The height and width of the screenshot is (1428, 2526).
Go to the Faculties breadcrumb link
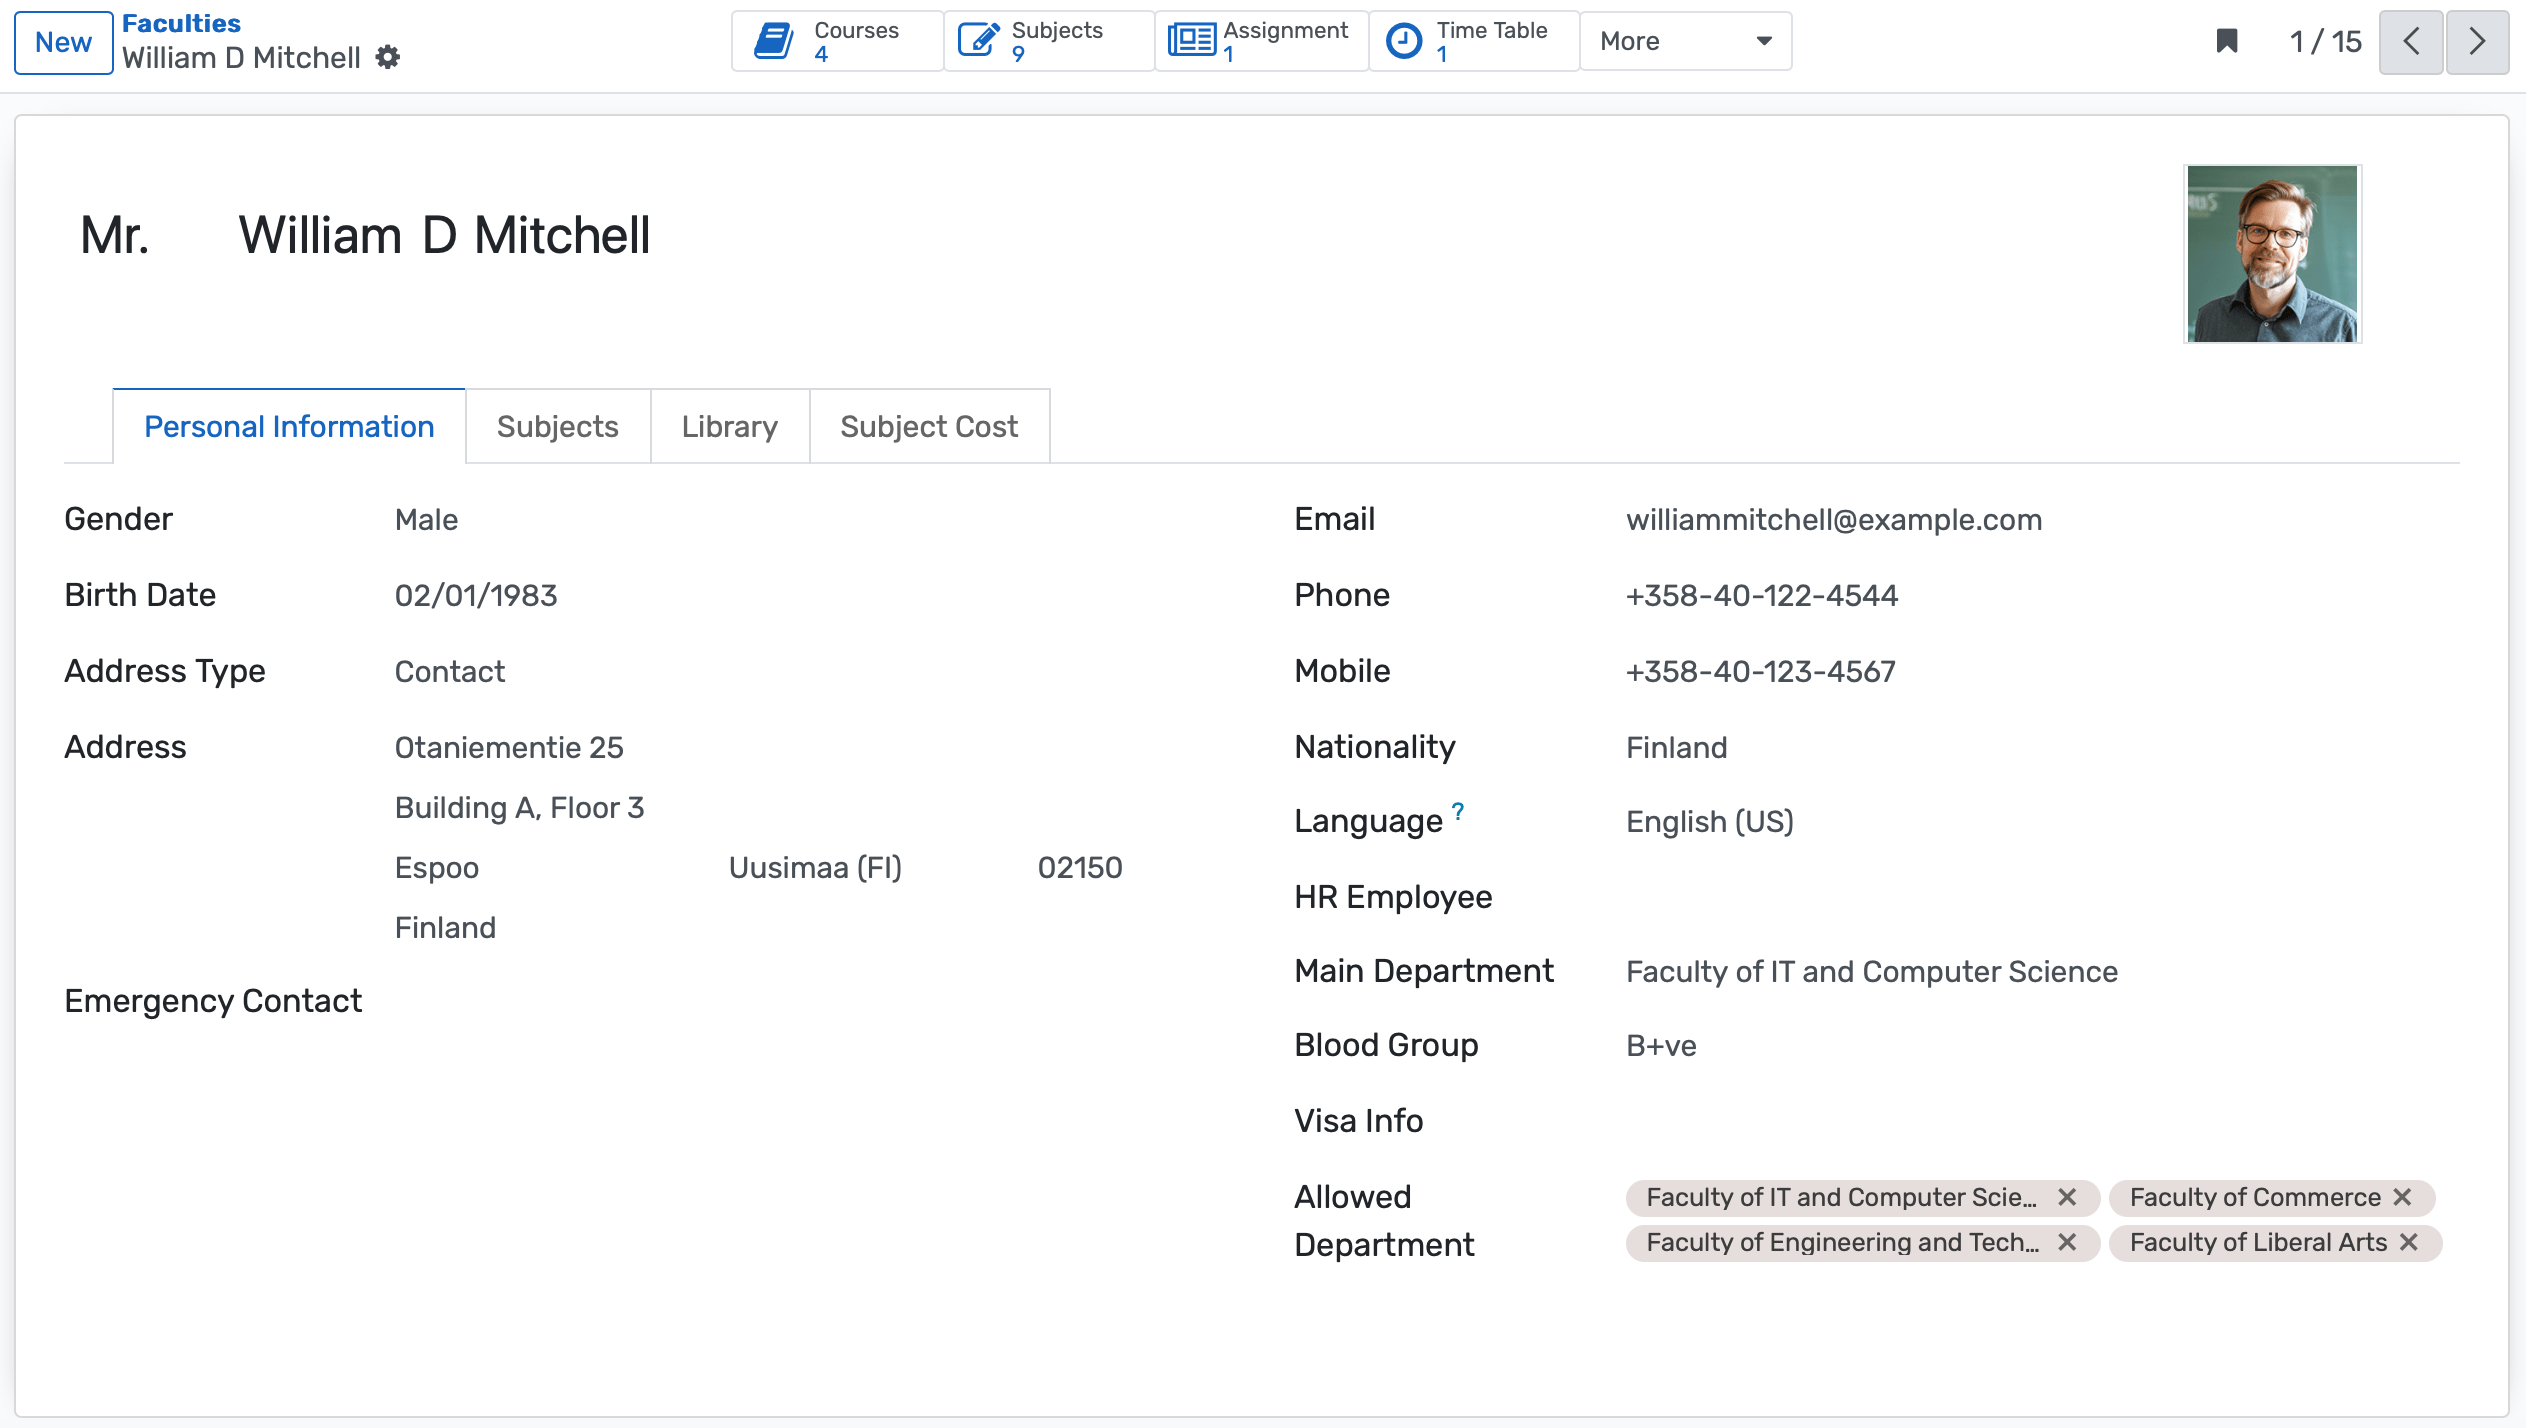click(x=181, y=23)
